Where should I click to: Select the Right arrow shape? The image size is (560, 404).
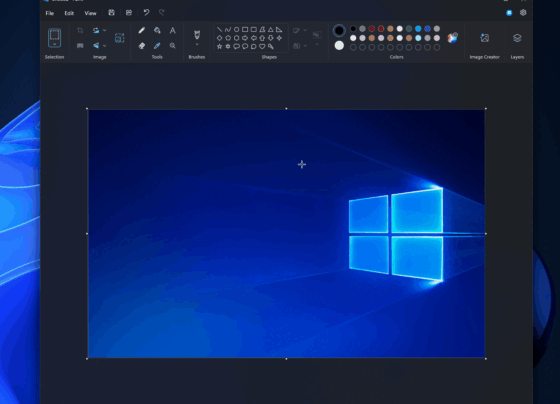pyautogui.click(x=245, y=38)
